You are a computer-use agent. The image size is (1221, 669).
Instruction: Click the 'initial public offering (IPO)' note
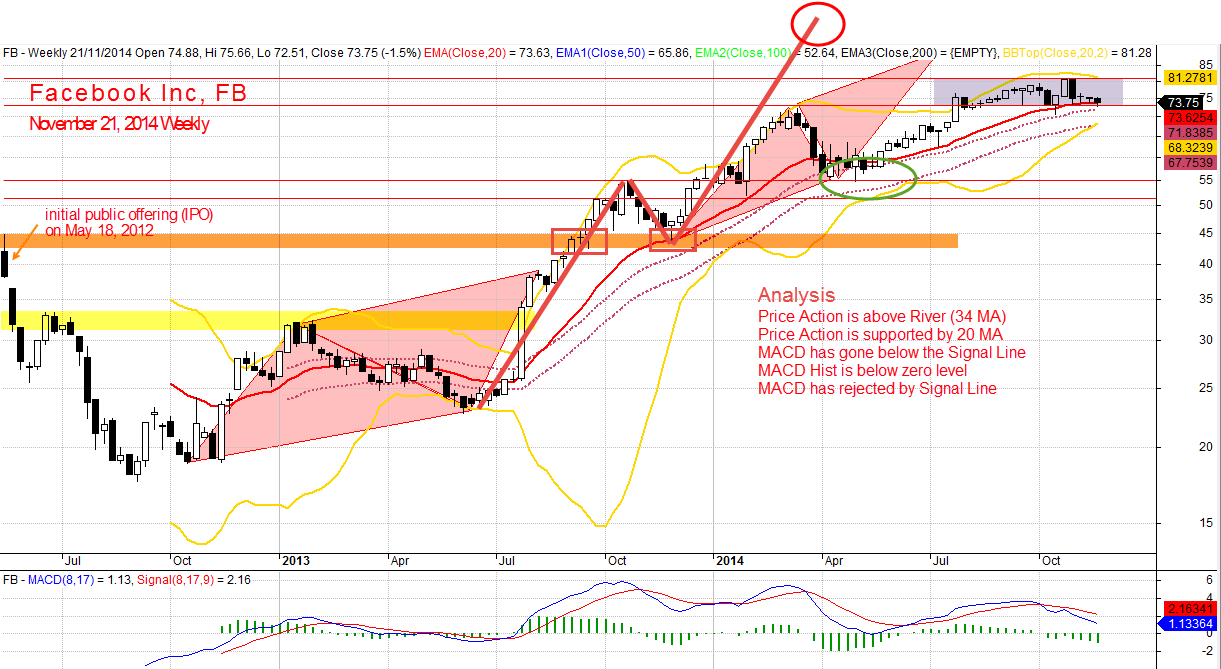point(129,214)
